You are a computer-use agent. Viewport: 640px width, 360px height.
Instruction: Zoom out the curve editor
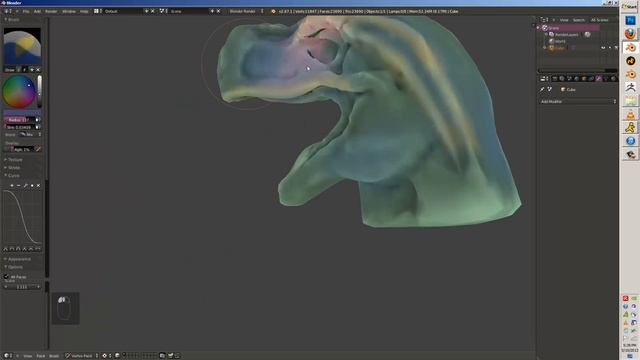18,186
